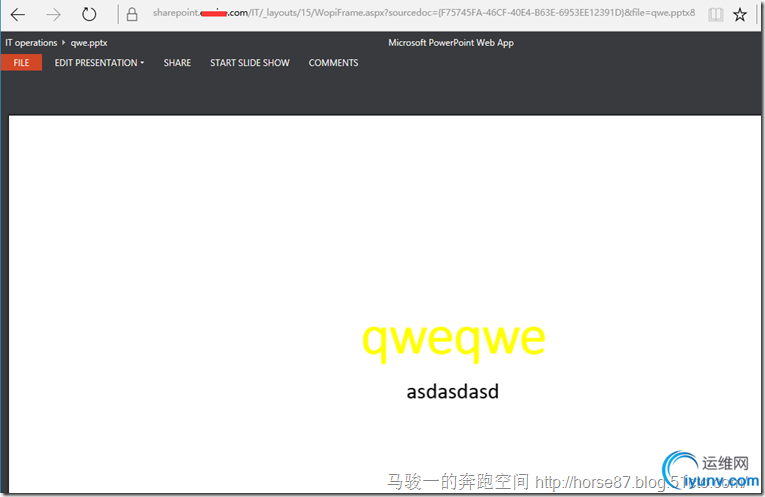Click the padlock security icon
Screen dimensions: 765x497
pyautogui.click(x=132, y=14)
